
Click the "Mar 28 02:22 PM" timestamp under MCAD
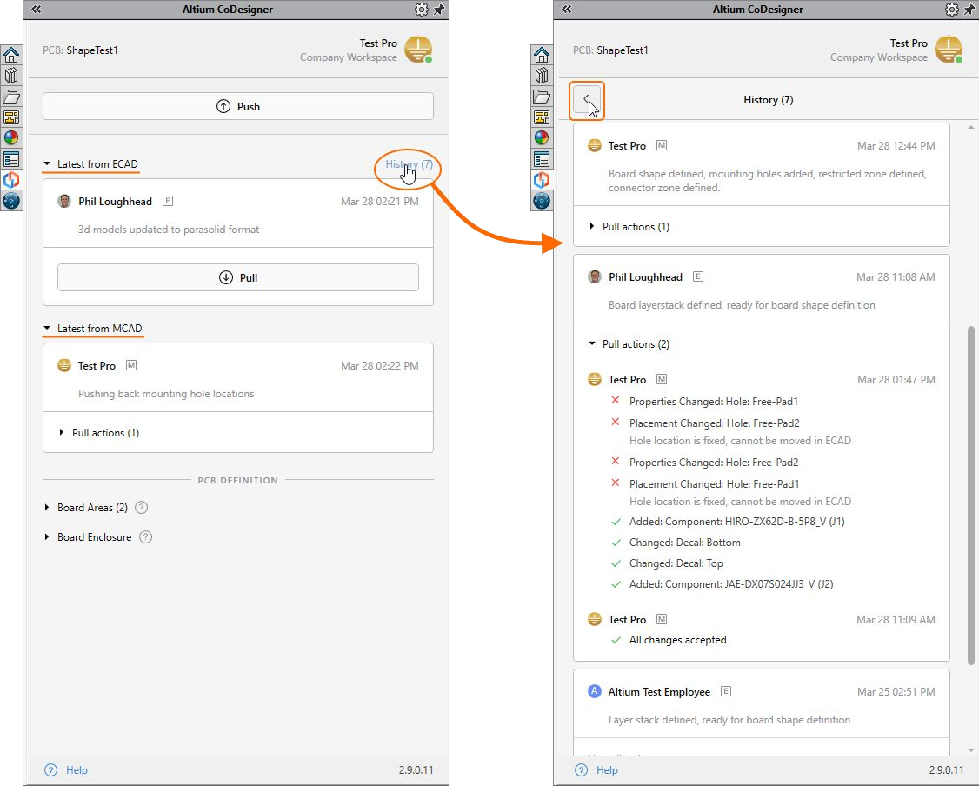379,366
